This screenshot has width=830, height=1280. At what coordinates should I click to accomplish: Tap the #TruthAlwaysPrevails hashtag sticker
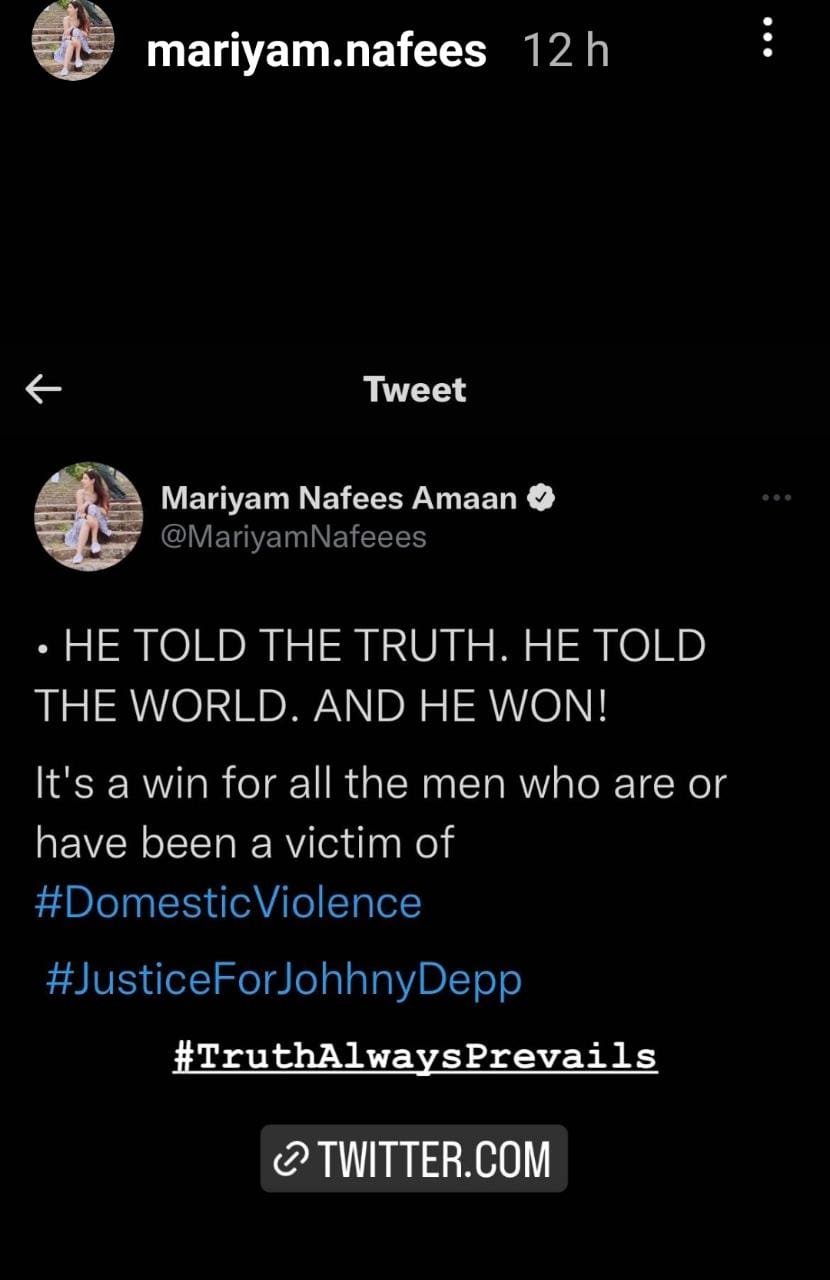pos(415,1055)
